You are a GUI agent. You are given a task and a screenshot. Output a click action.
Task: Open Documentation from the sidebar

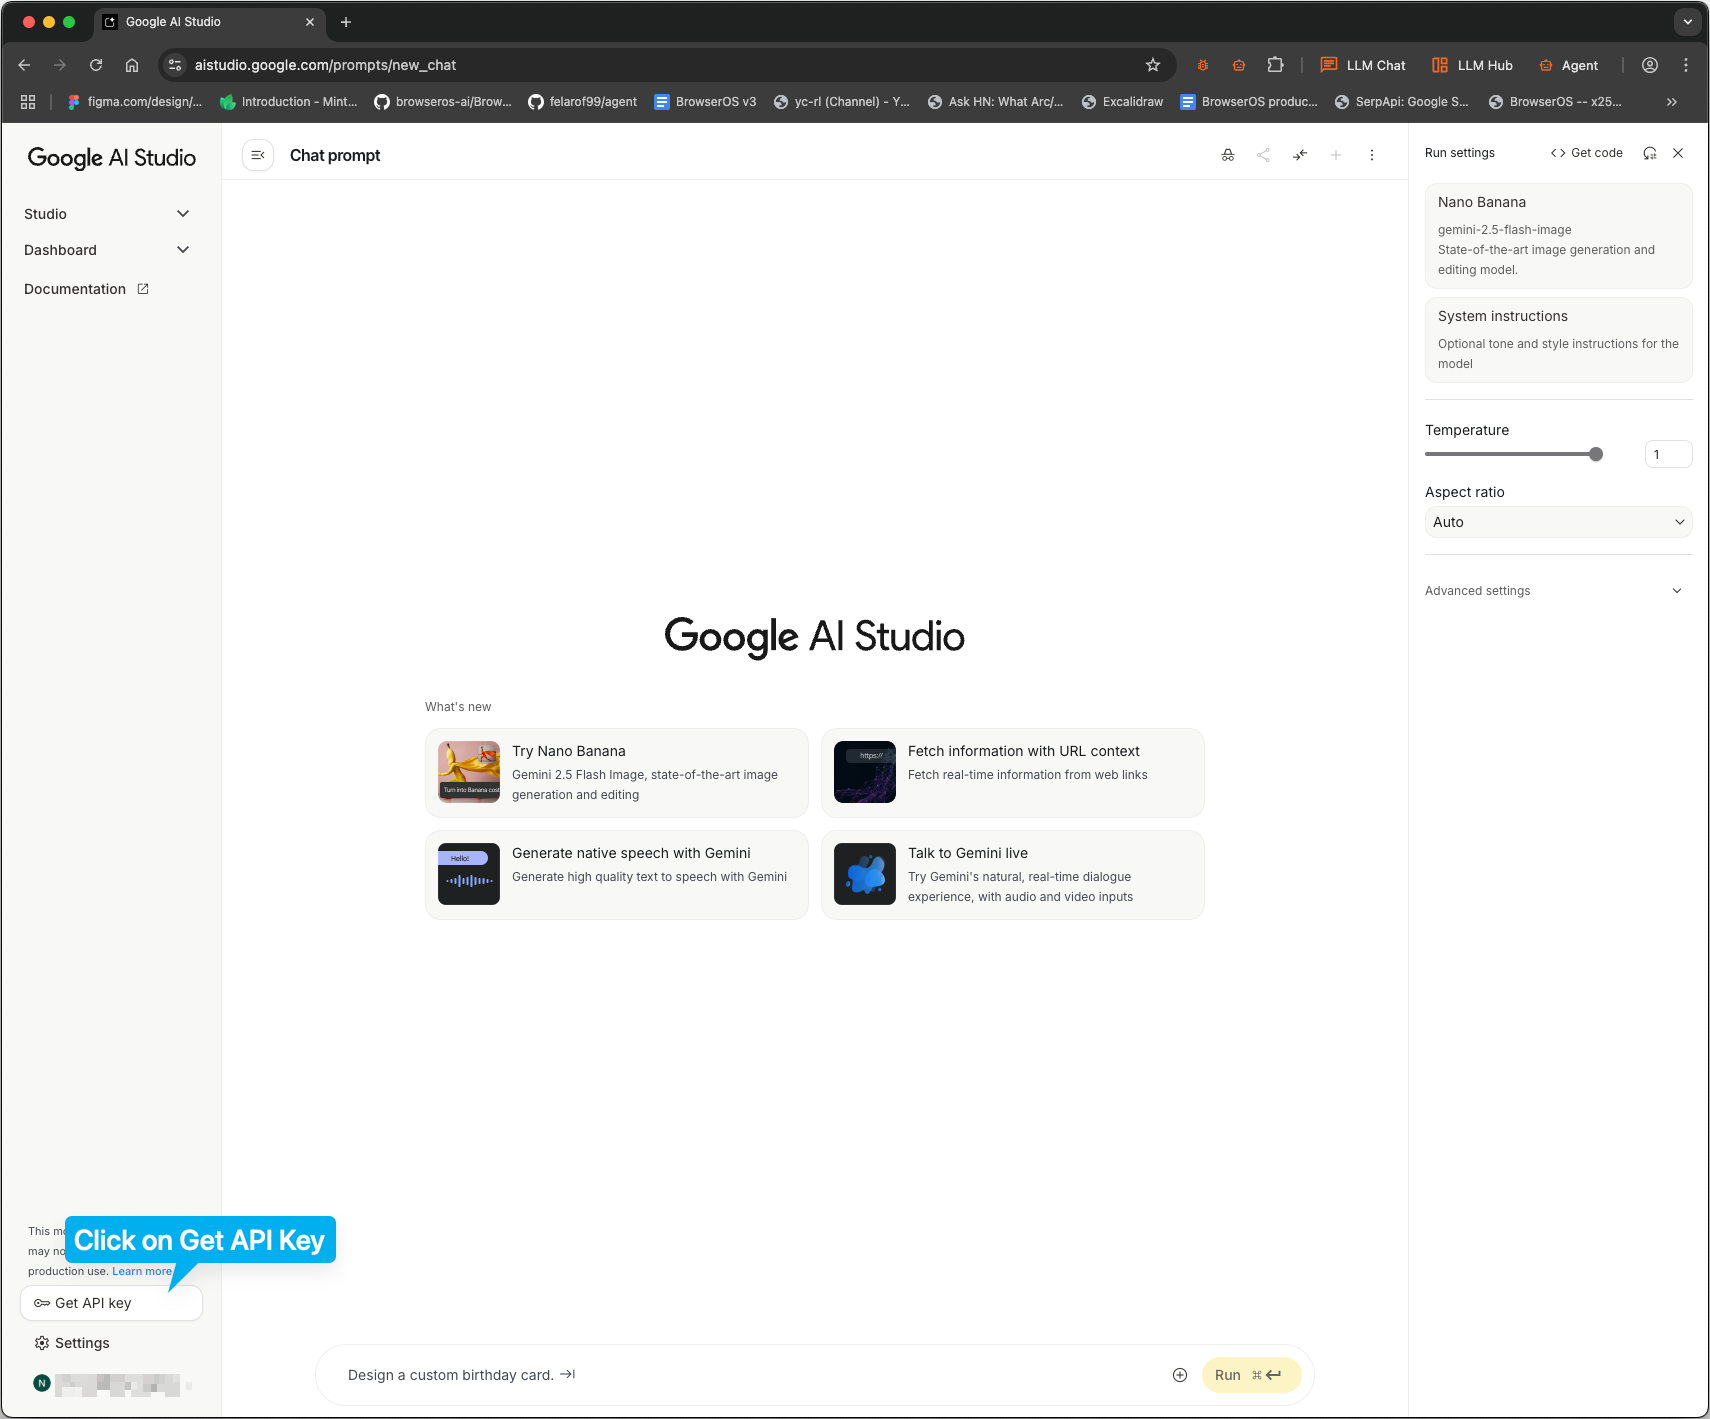tap(75, 288)
